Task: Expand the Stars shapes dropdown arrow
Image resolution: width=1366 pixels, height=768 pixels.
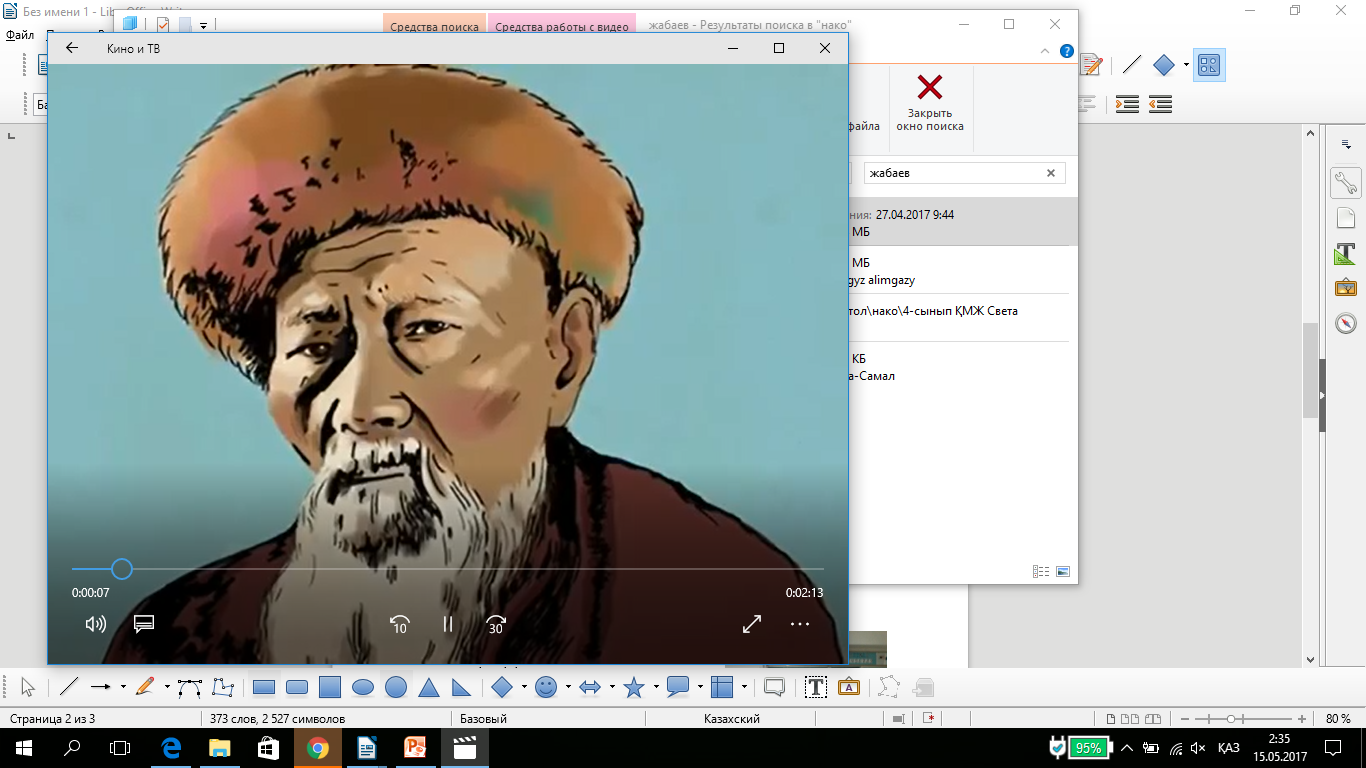Action: [656, 687]
